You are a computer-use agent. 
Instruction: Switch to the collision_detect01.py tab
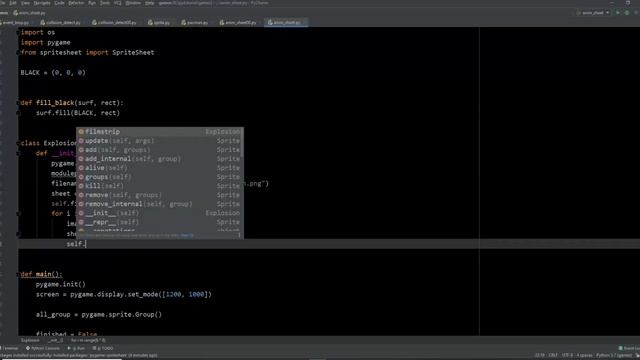pyautogui.click(x=115, y=22)
